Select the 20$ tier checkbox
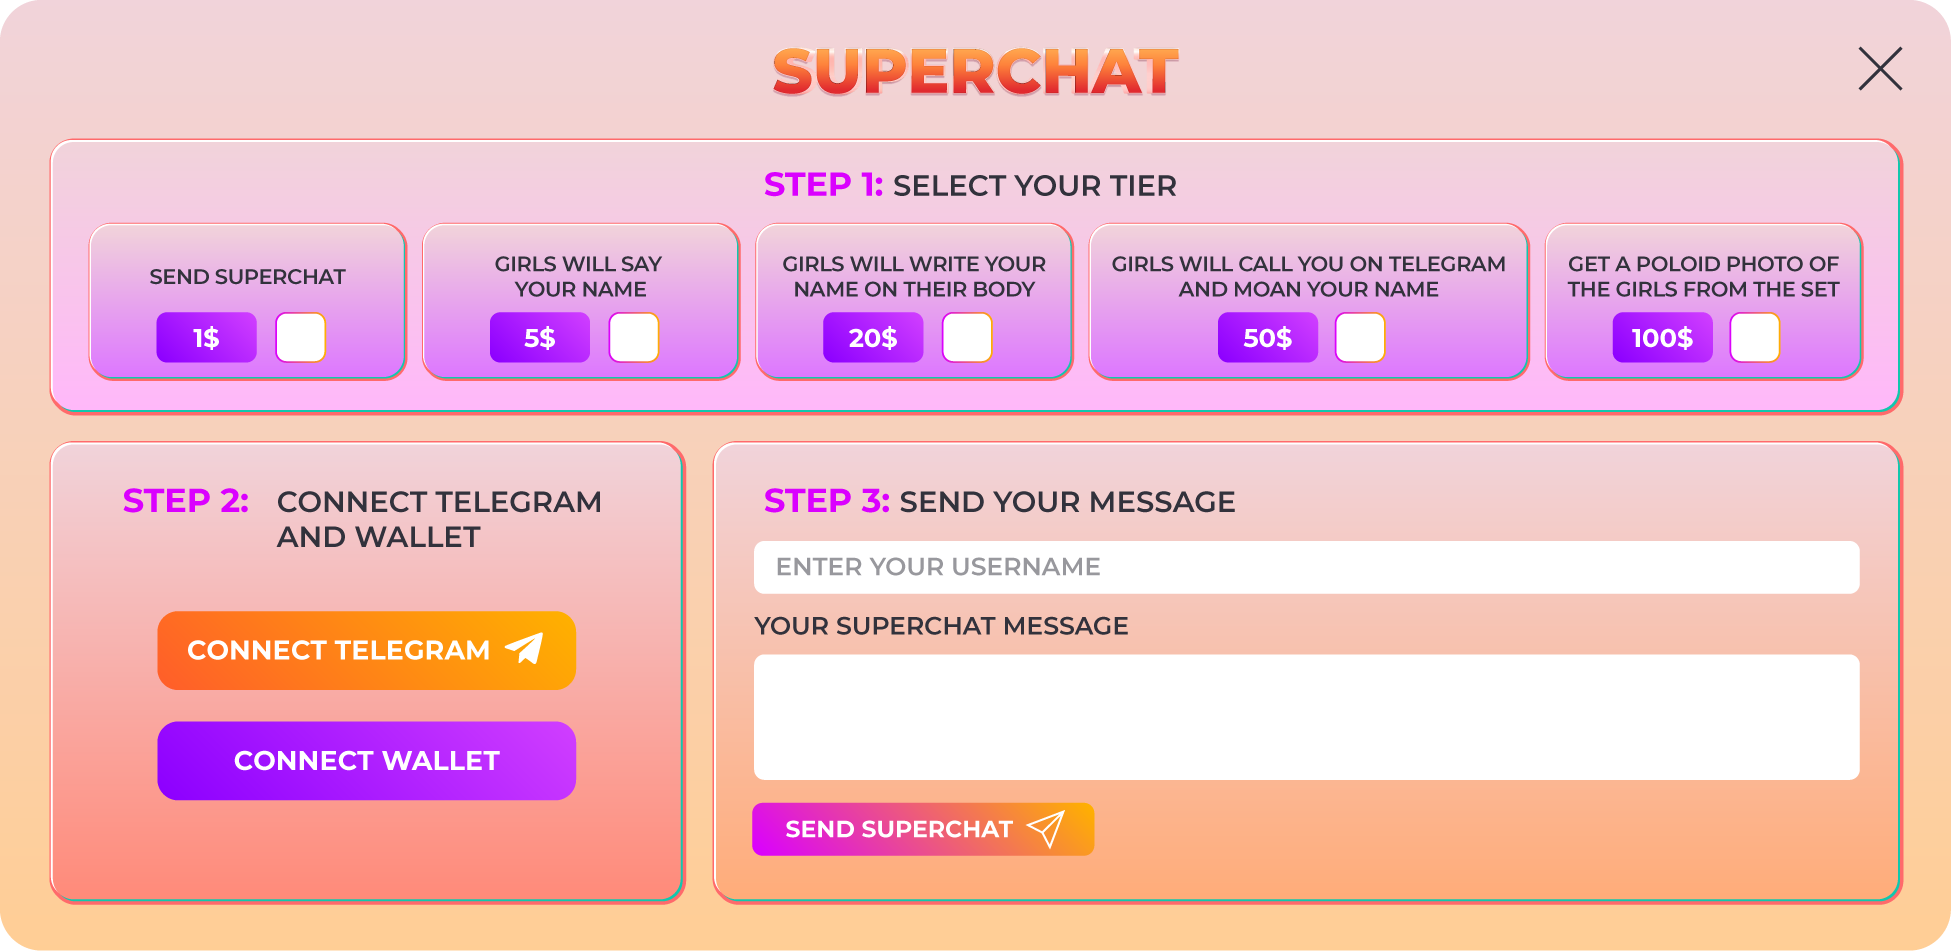 967,338
